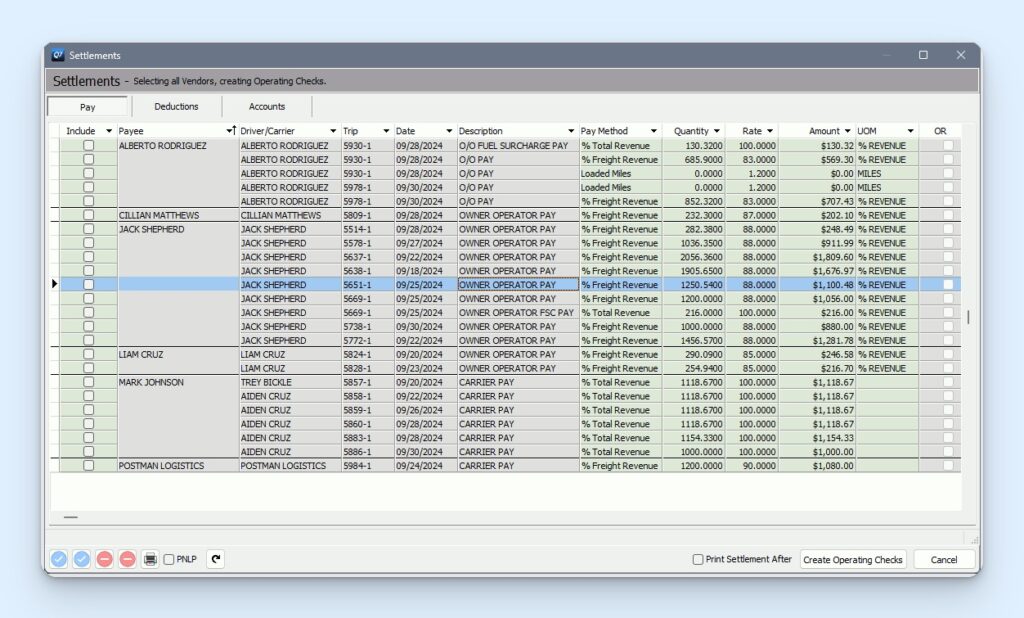The image size is (1024, 618).
Task: Switch to the Pay tab
Action: 88,106
